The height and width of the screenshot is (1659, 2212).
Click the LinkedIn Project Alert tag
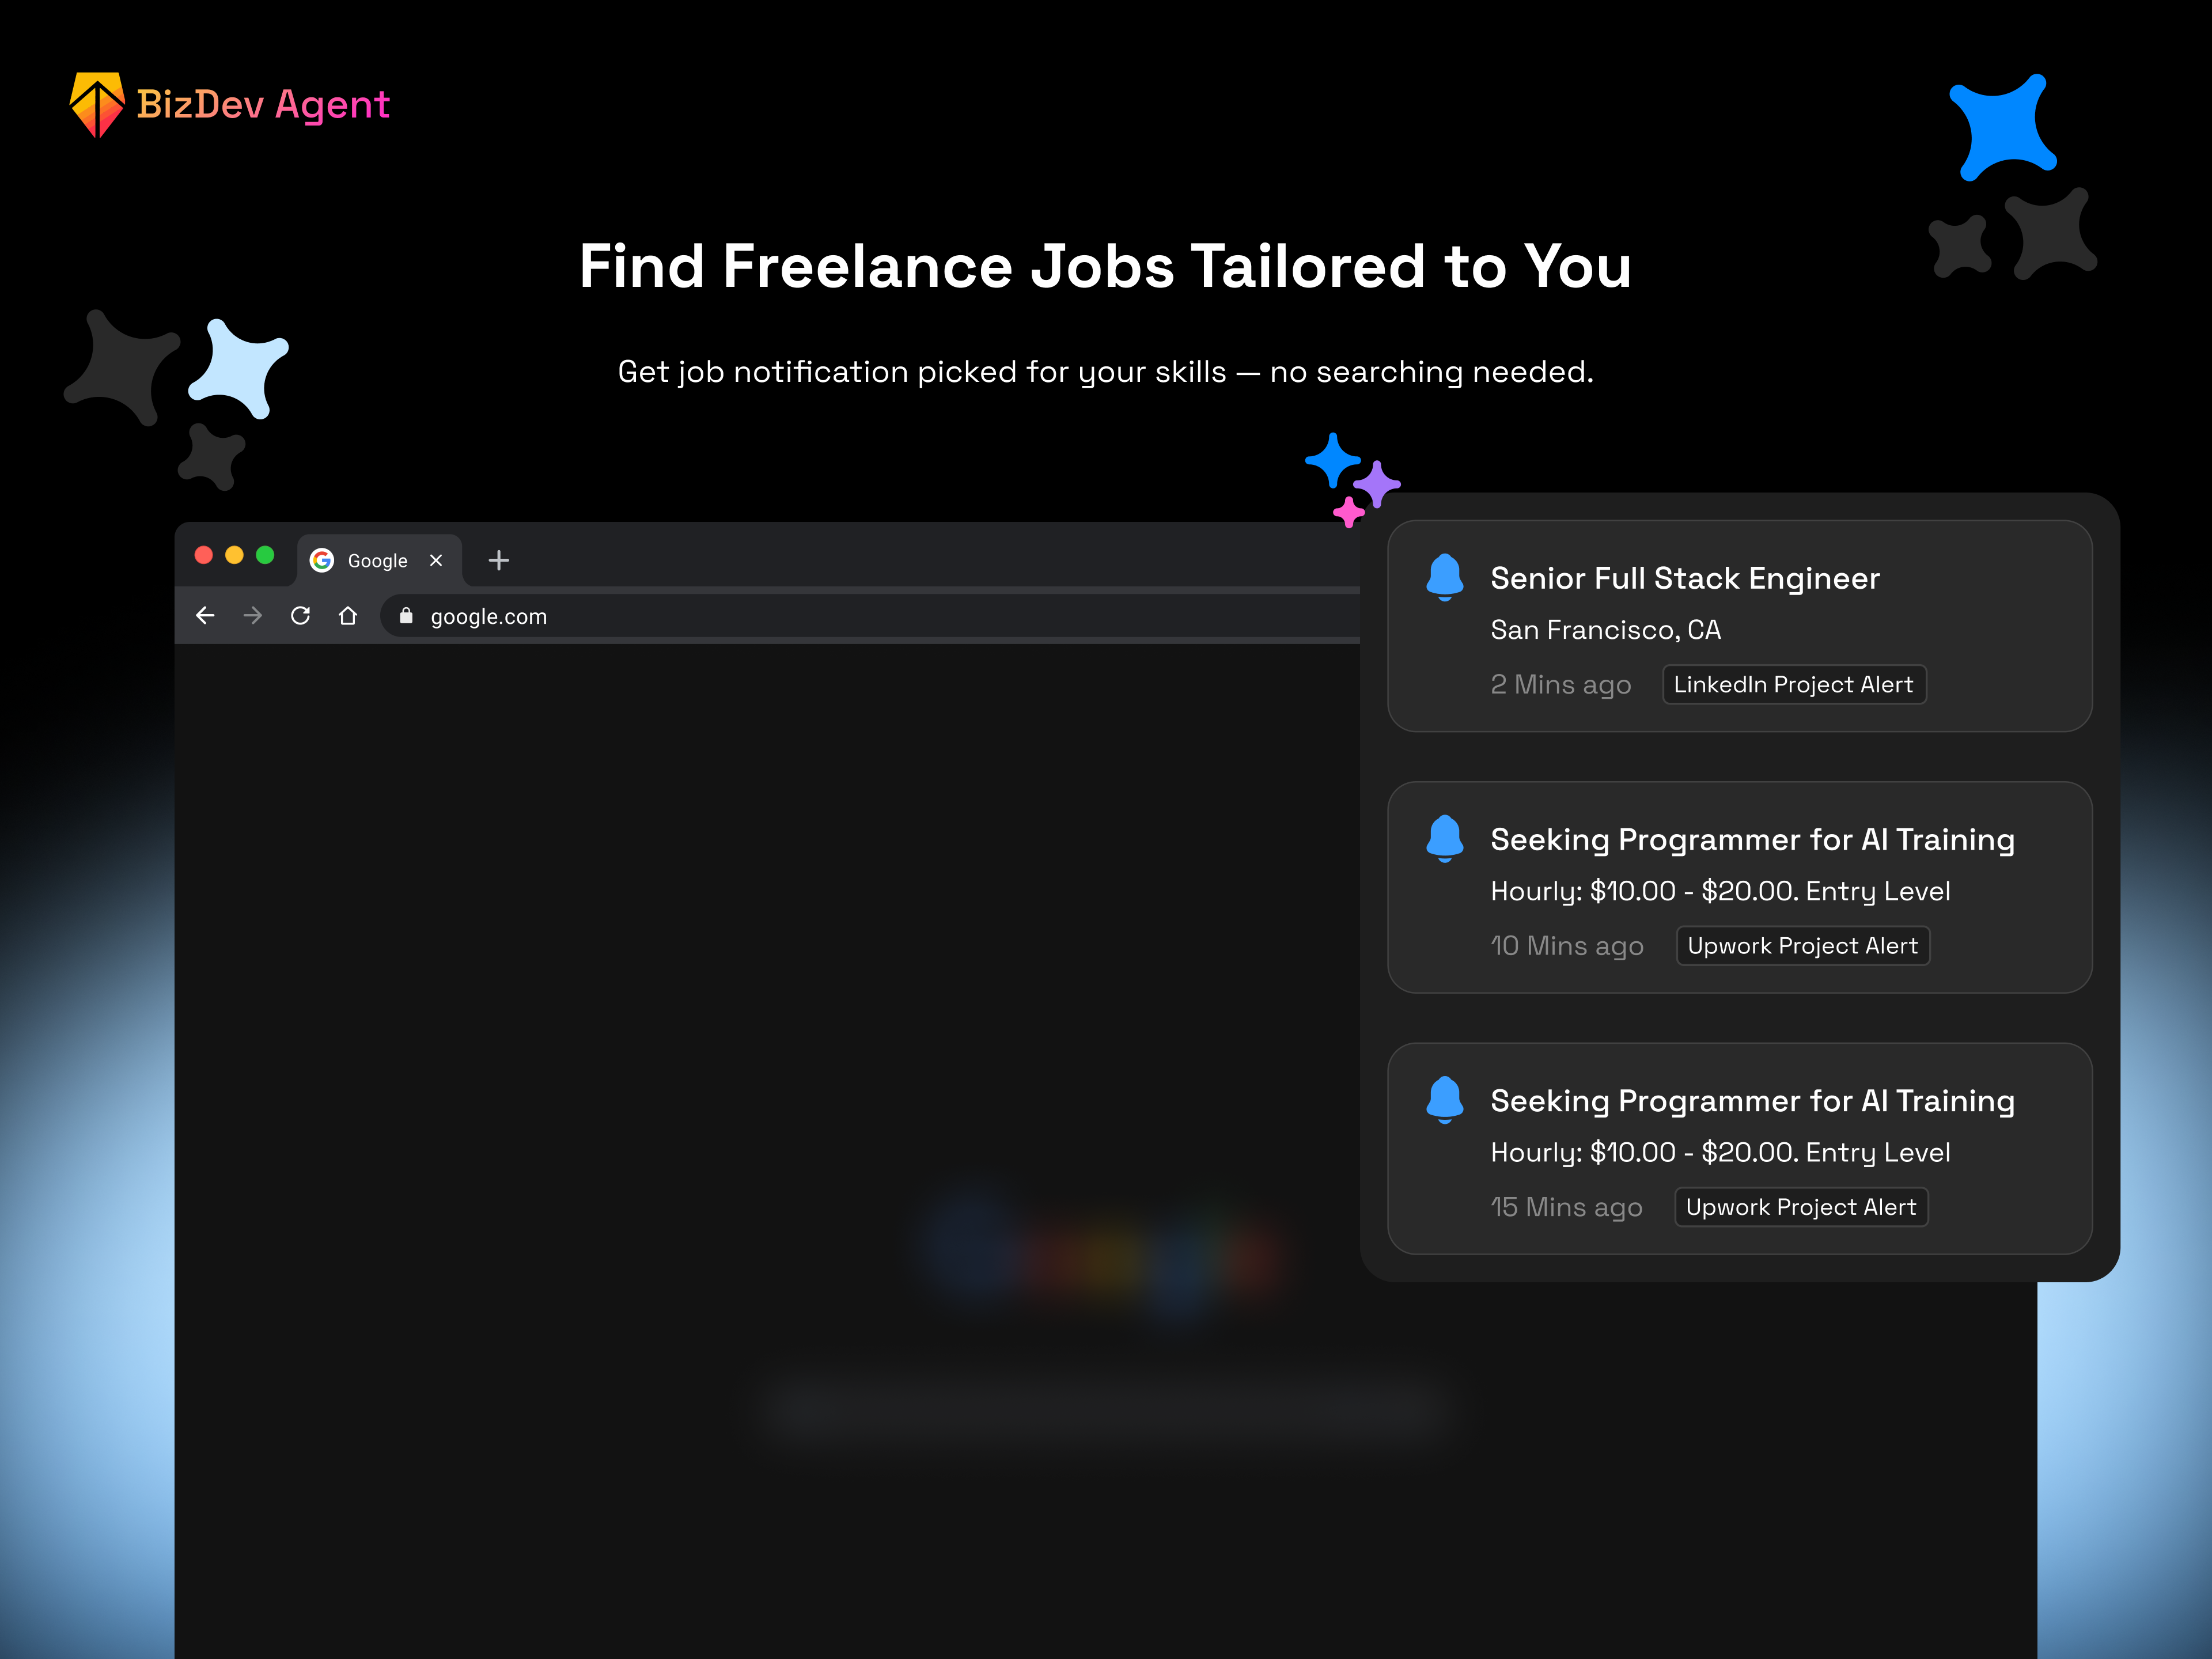(1794, 684)
